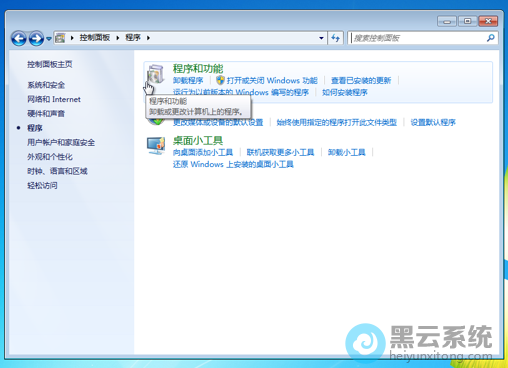Click 卸载小工具 link
The height and width of the screenshot is (368, 508).
point(347,153)
